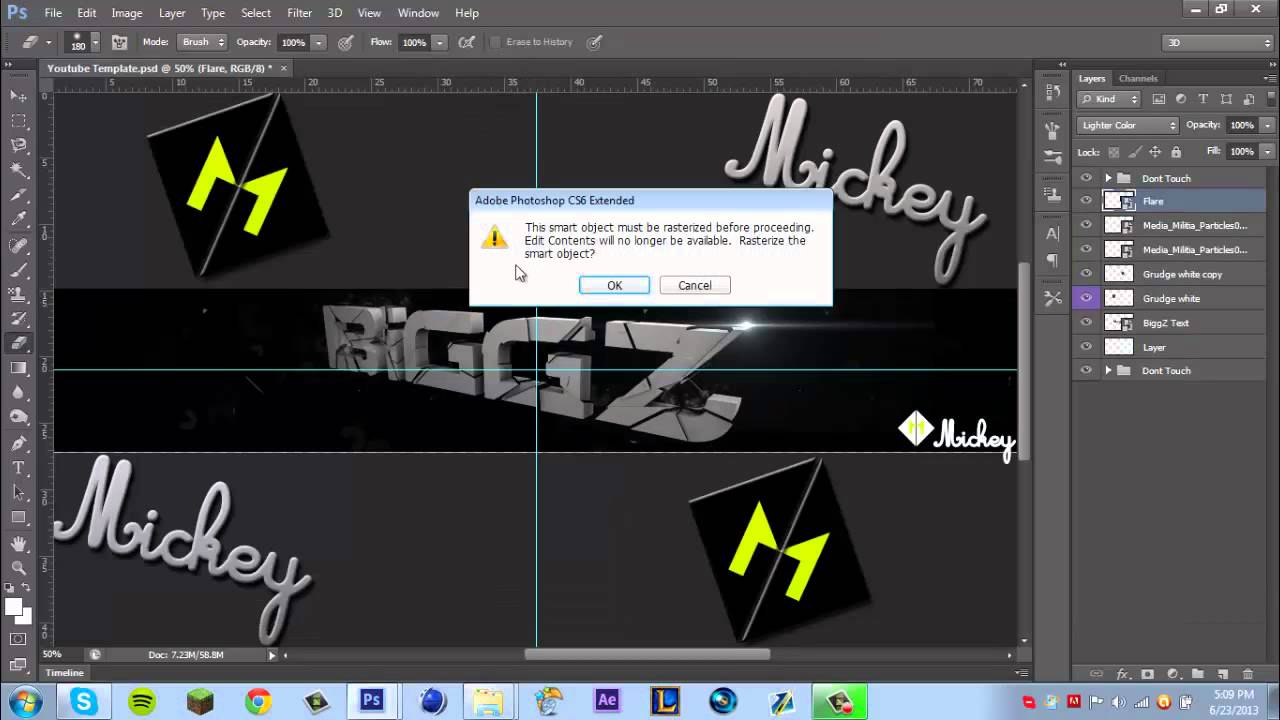Select the Clone Stamp tool
Viewport: 1280px width, 720px height.
coord(18,295)
